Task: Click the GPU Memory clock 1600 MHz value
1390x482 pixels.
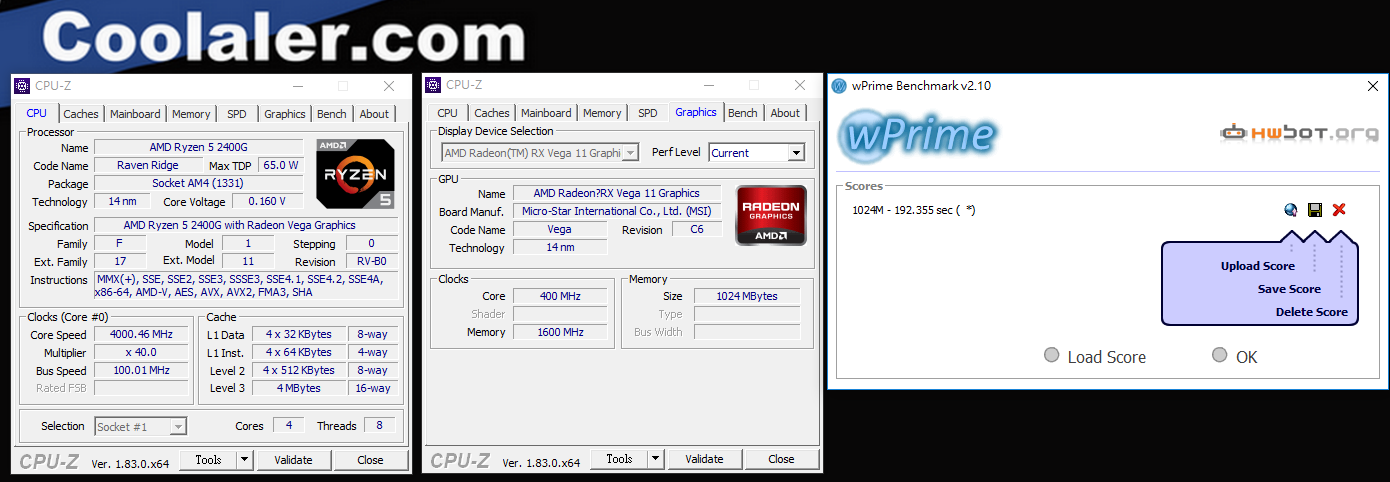Action: [x=559, y=332]
